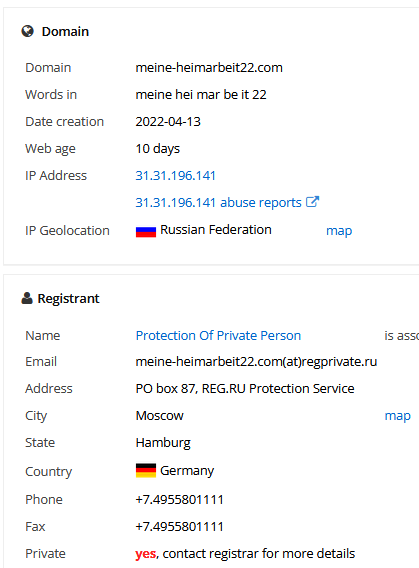Click the globe icon beside Domain heading
The image size is (419, 568).
coord(28,31)
